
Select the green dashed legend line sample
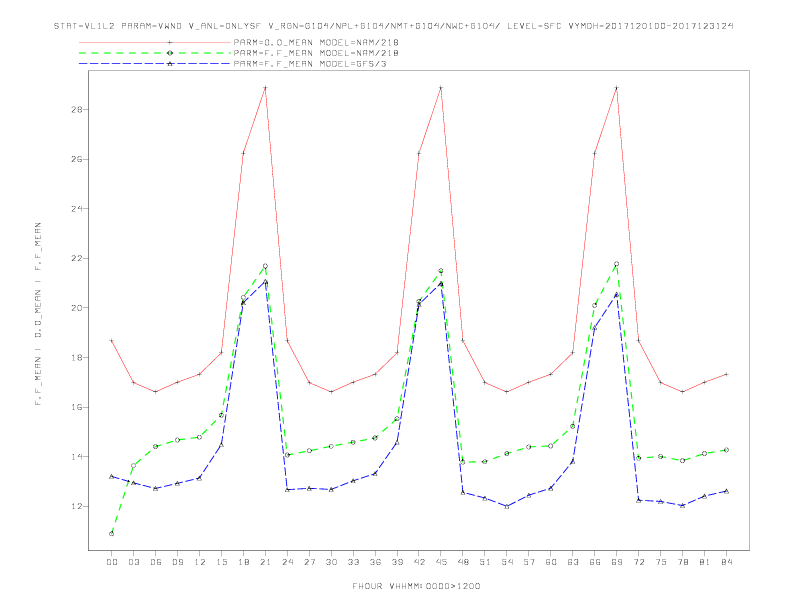[x=155, y=53]
